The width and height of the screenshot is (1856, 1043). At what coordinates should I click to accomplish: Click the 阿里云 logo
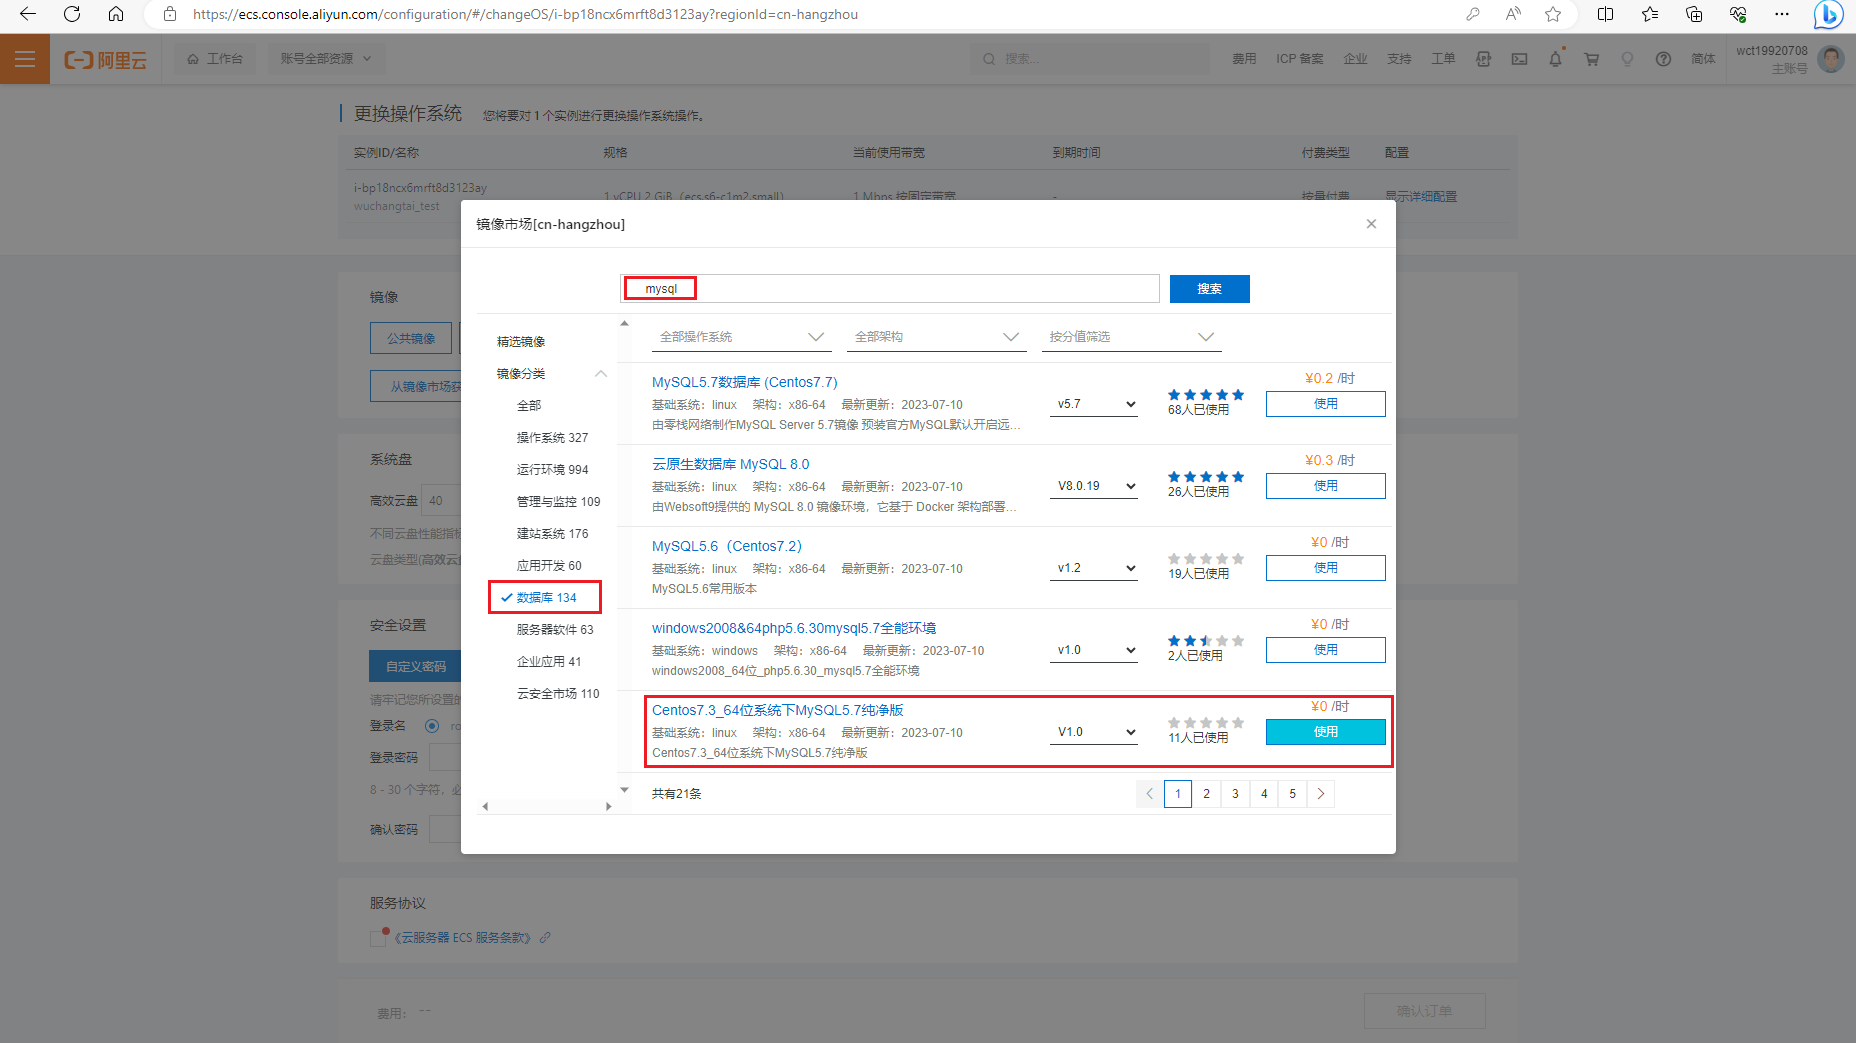106,60
